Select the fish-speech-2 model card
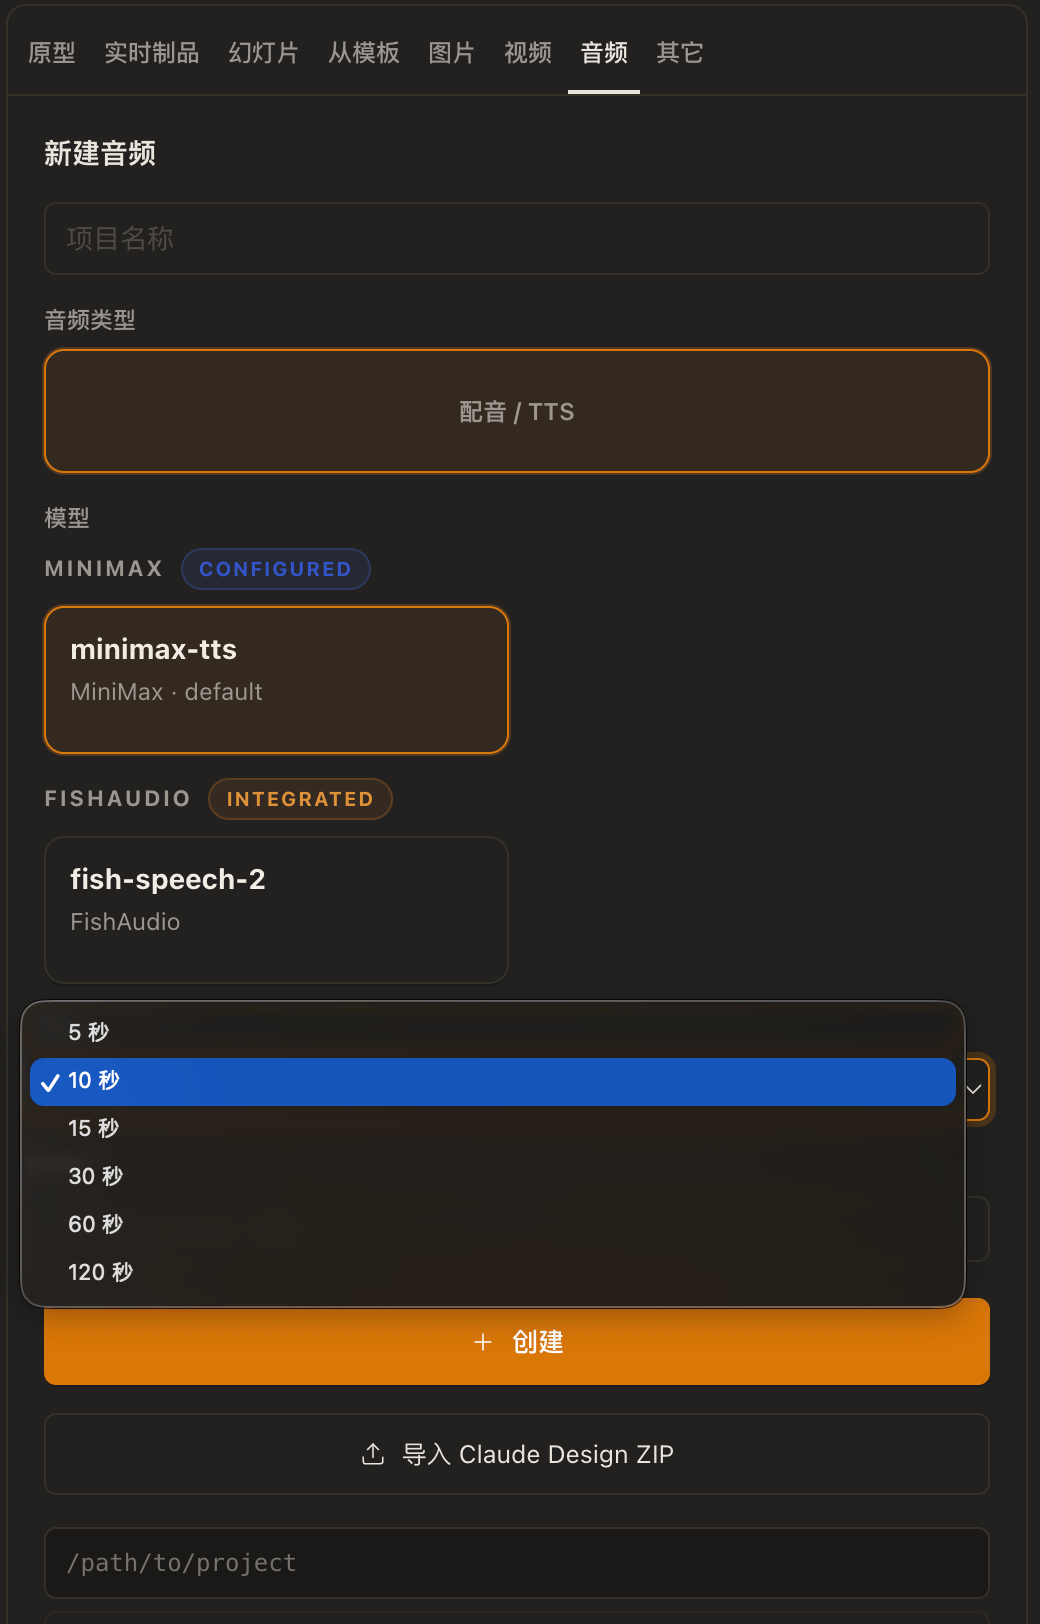Screen dimensions: 1040x1624 (x=277, y=910)
